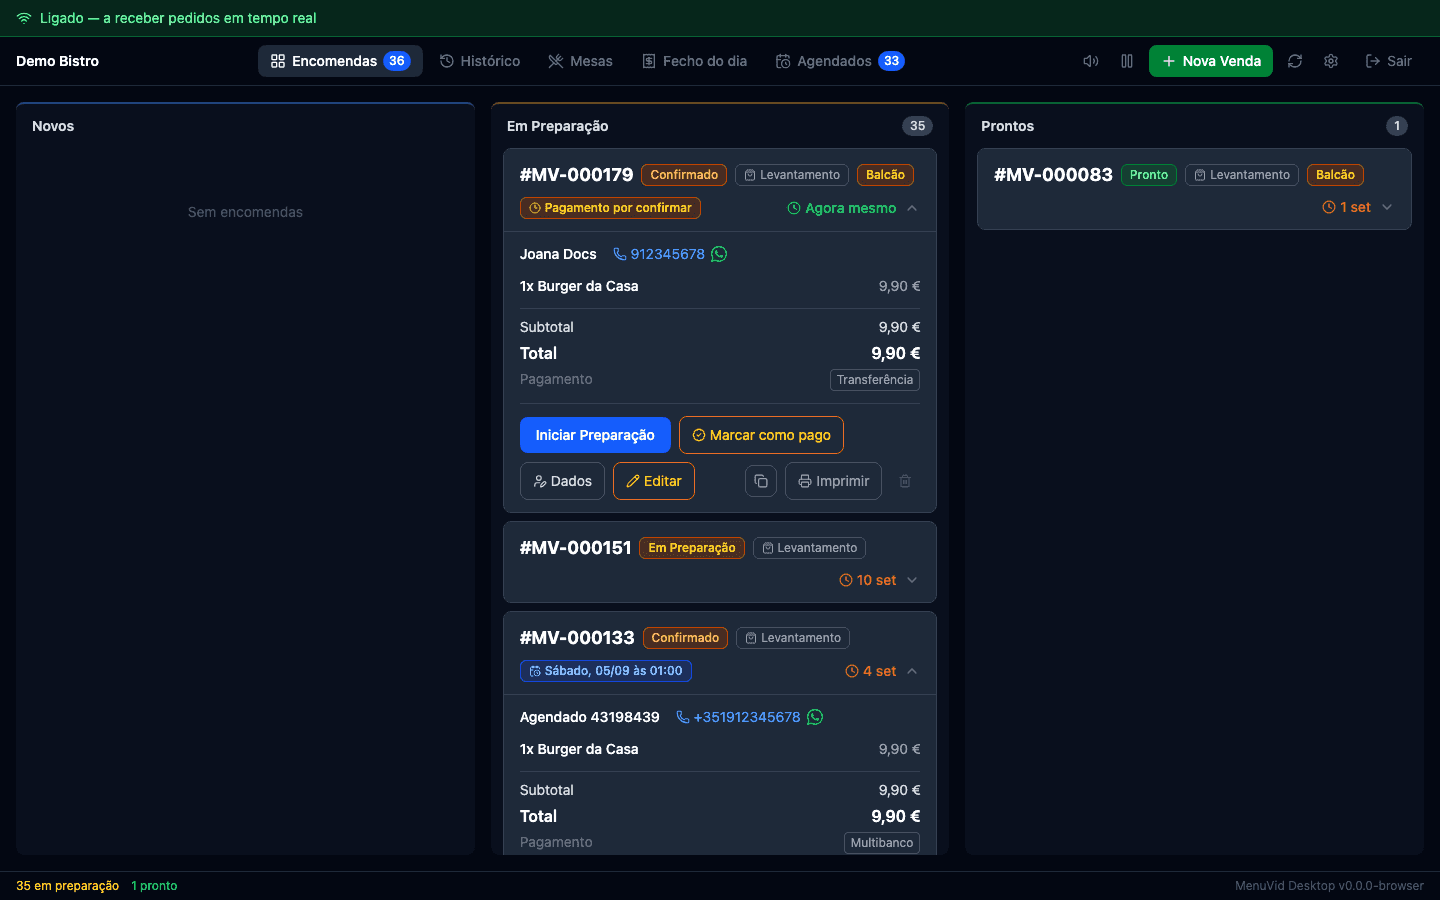Screen dimensions: 1440x900
Task: Click the Agora mesmo time label
Action: coord(842,208)
